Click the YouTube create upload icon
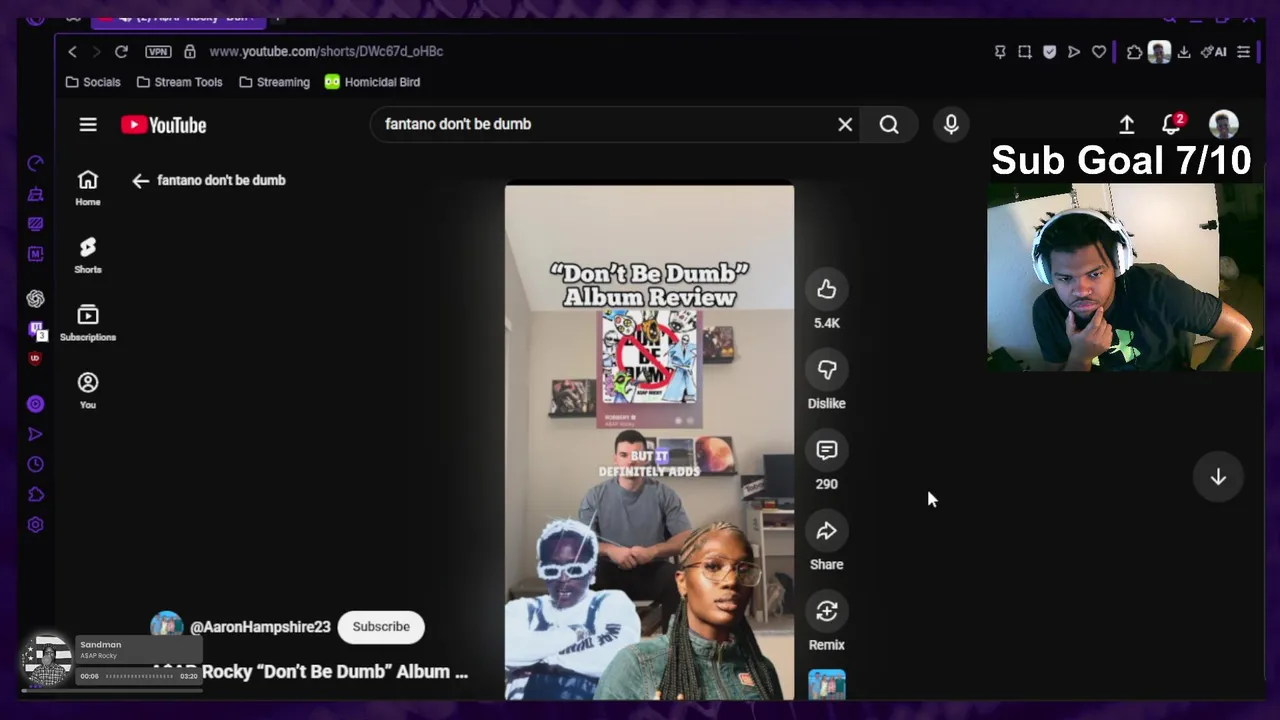 [1127, 124]
